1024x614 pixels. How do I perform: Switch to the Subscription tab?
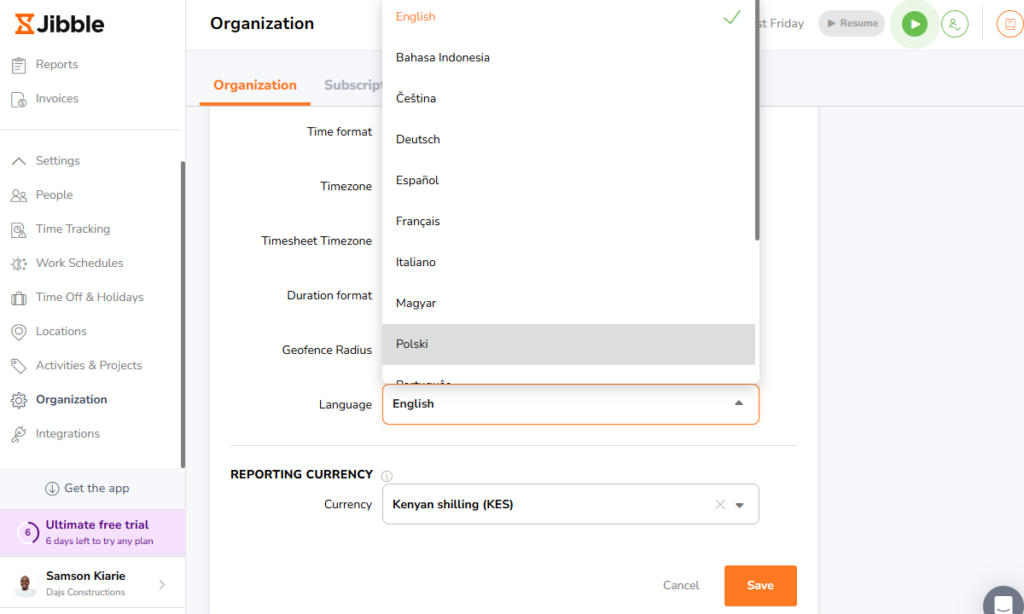tap(353, 85)
